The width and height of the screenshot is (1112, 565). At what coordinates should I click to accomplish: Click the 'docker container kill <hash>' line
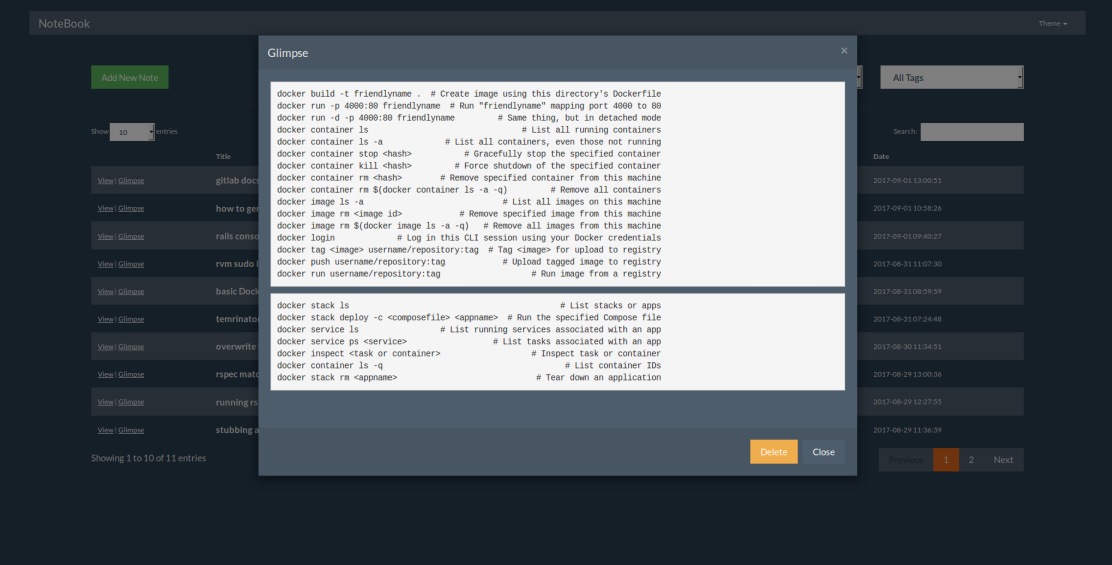pyautogui.click(x=469, y=166)
